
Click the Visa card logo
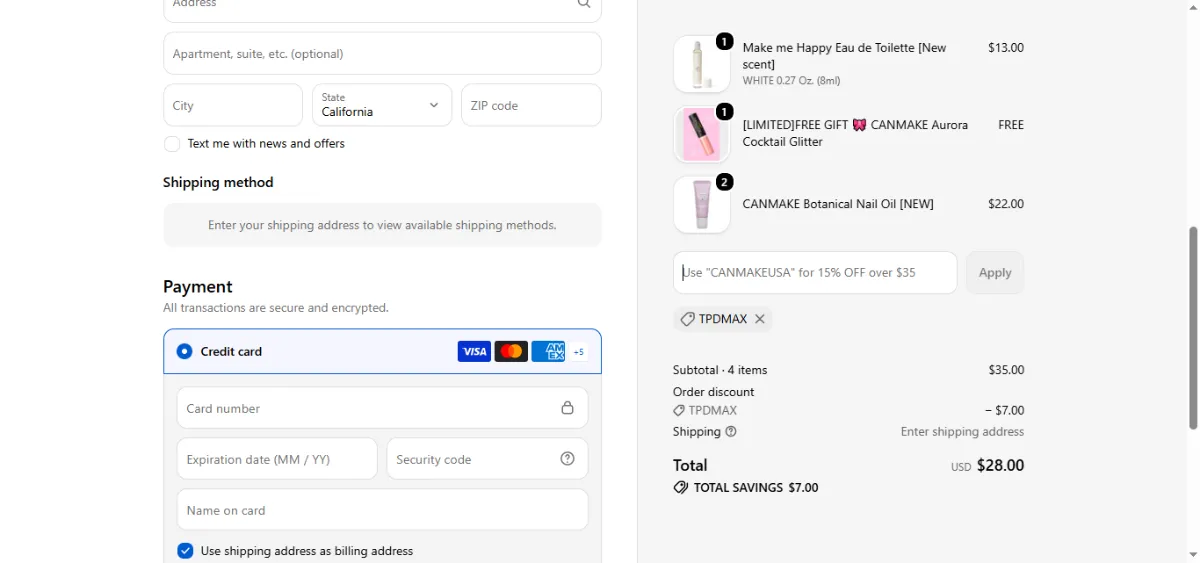(474, 351)
